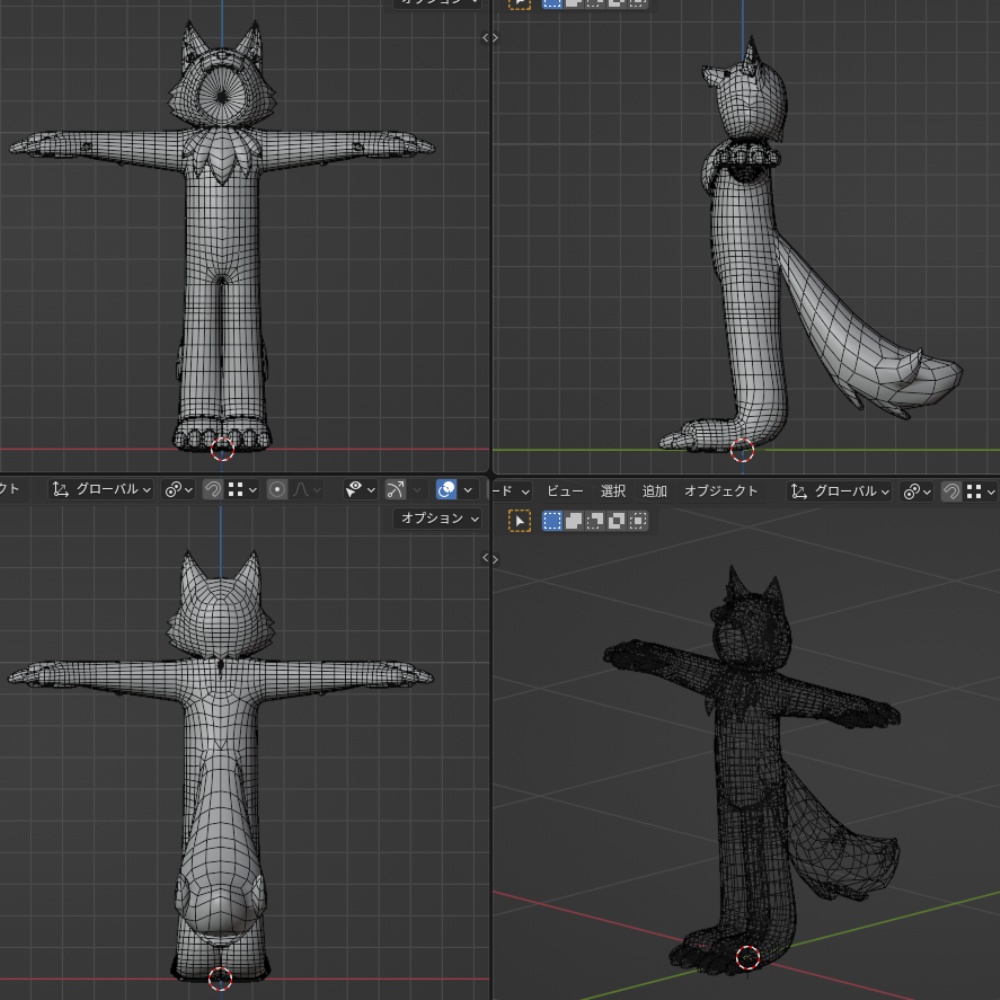Open snap elements dropdown in back-view header
1000x1000 pixels.
click(242, 490)
